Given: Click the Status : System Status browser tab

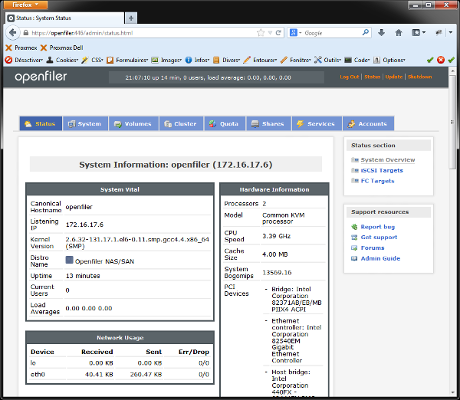Looking at the screenshot, I should (65, 18).
